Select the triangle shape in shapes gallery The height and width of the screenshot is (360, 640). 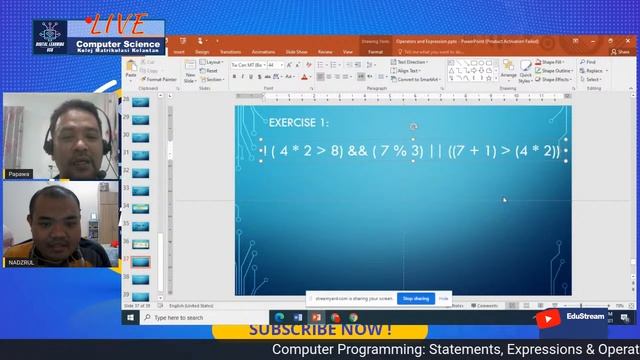(x=451, y=71)
